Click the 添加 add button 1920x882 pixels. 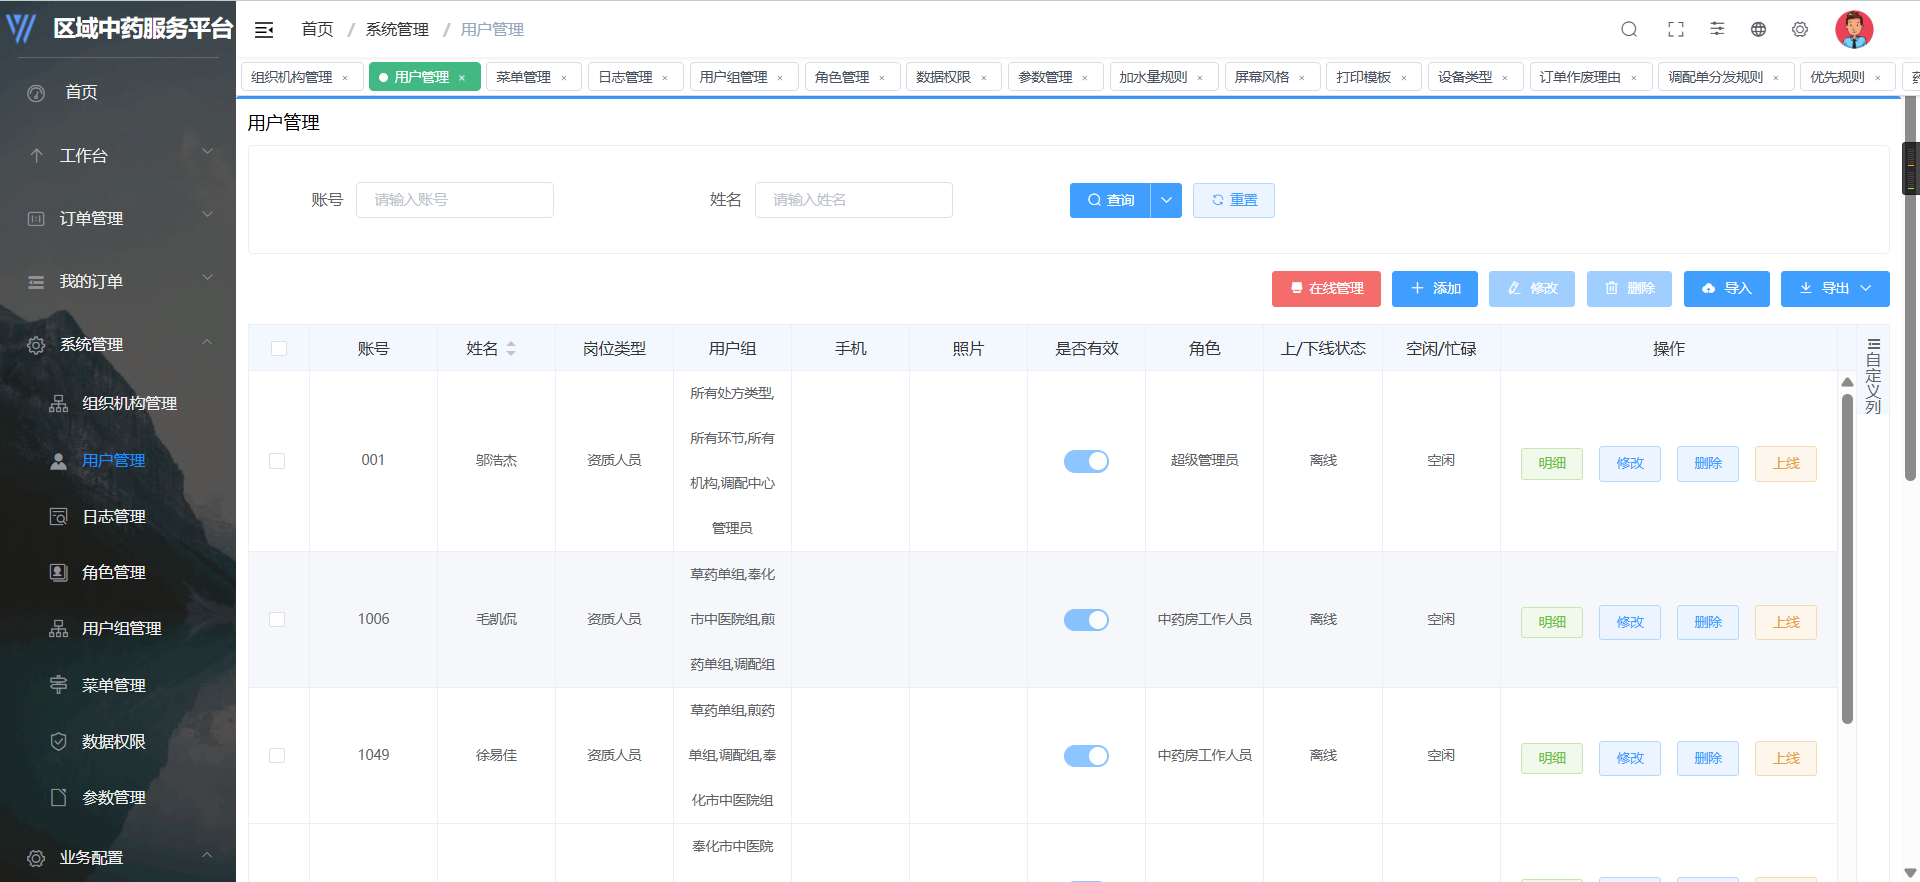[x=1435, y=288]
